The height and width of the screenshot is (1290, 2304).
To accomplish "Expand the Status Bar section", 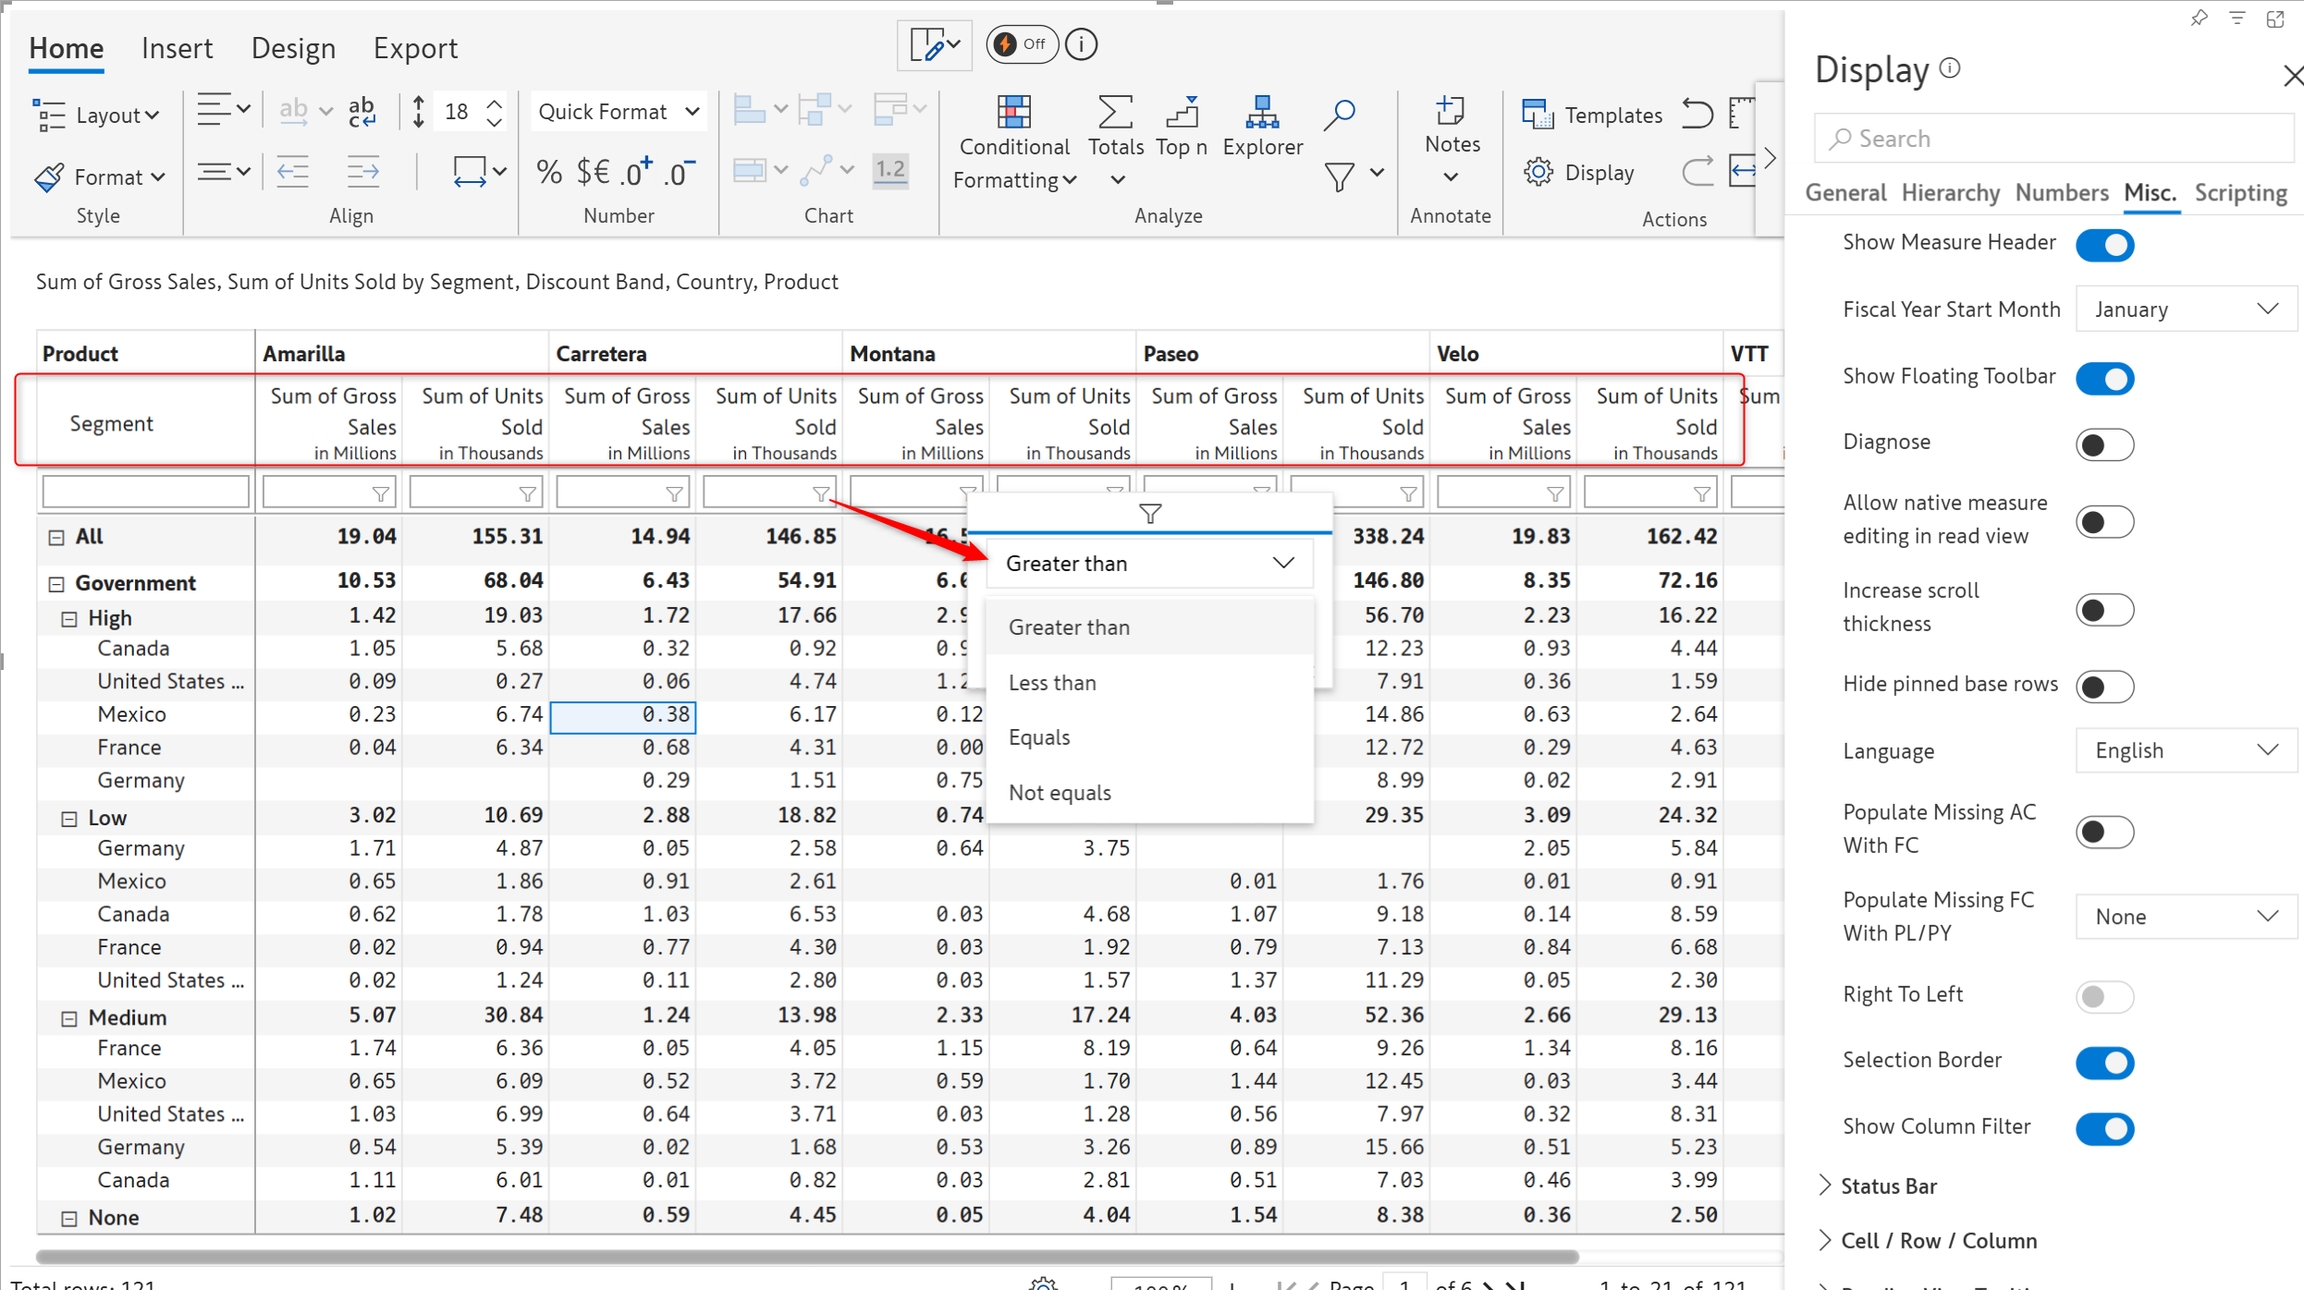I will click(1888, 1185).
